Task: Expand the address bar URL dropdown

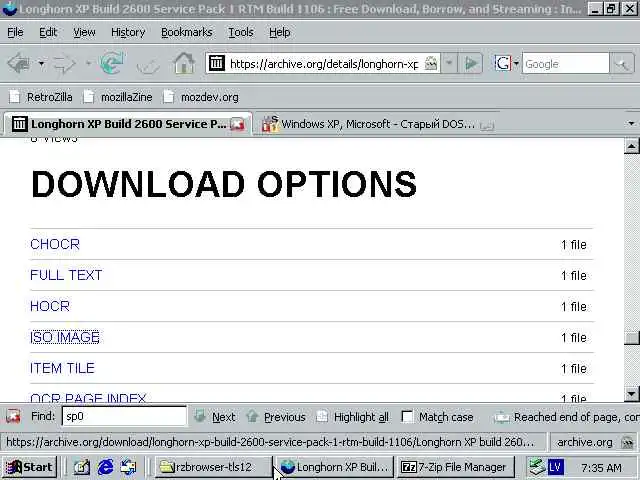Action: (449, 63)
